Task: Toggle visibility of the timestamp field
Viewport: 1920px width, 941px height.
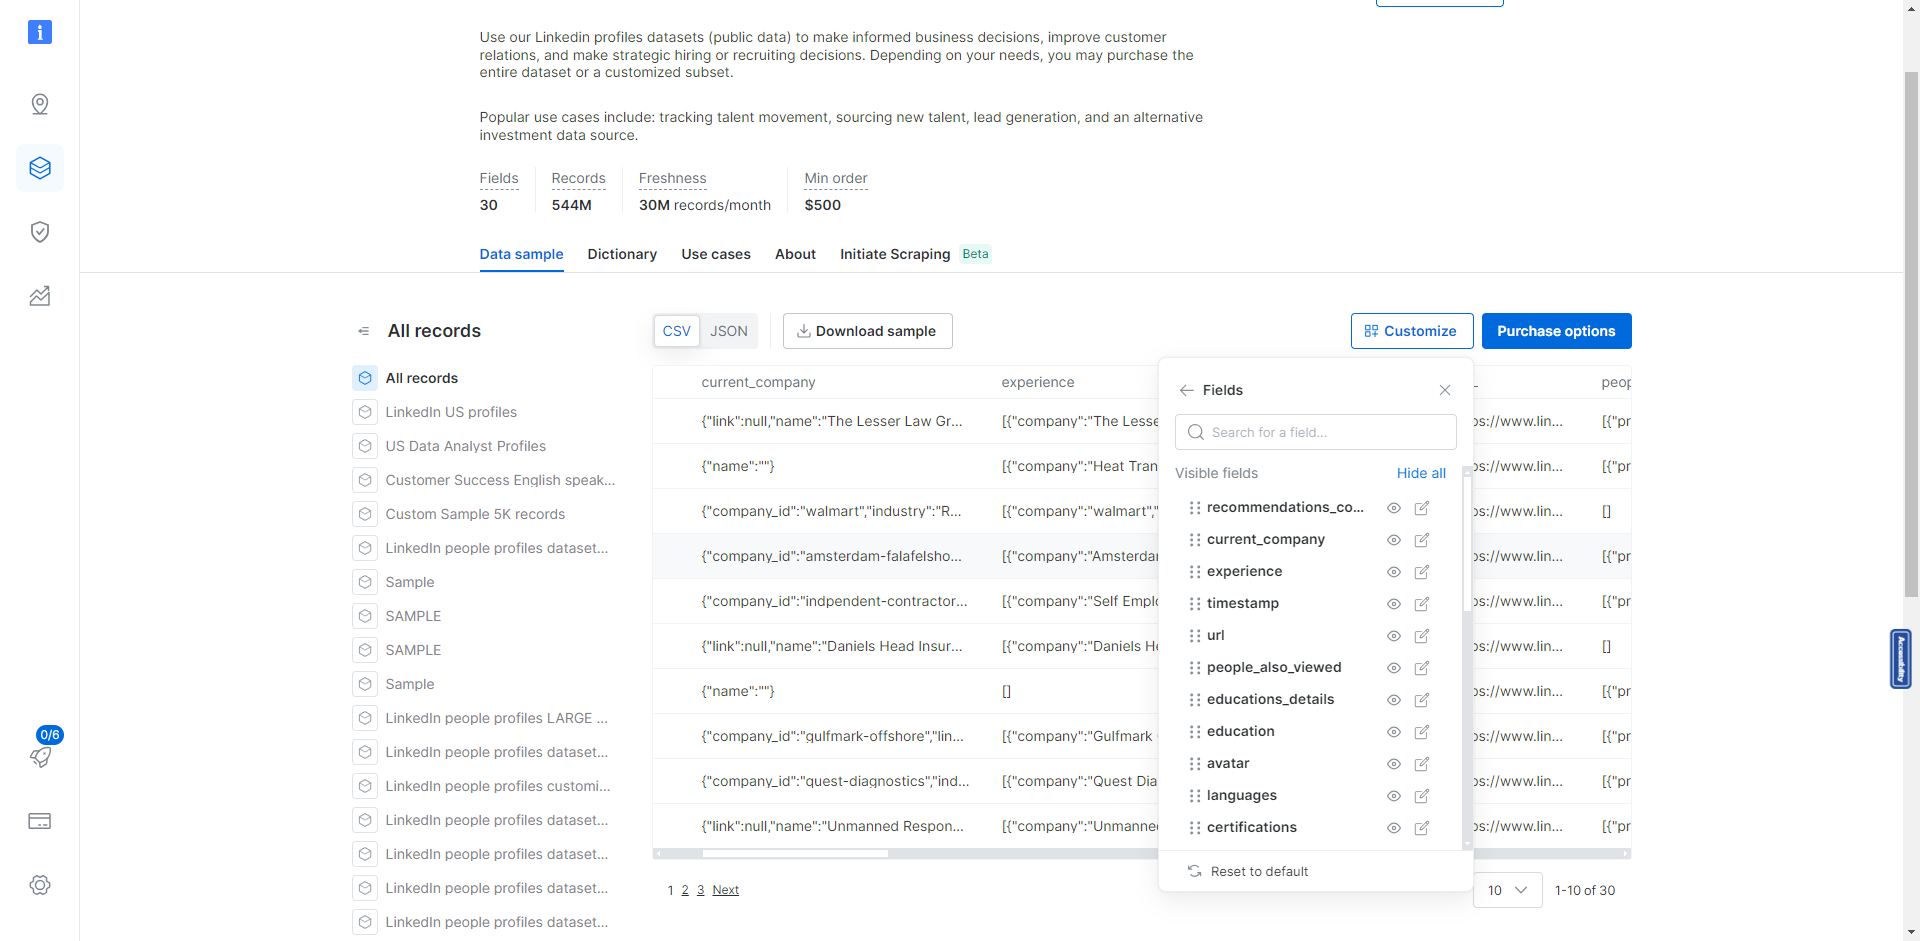Action: click(1394, 604)
